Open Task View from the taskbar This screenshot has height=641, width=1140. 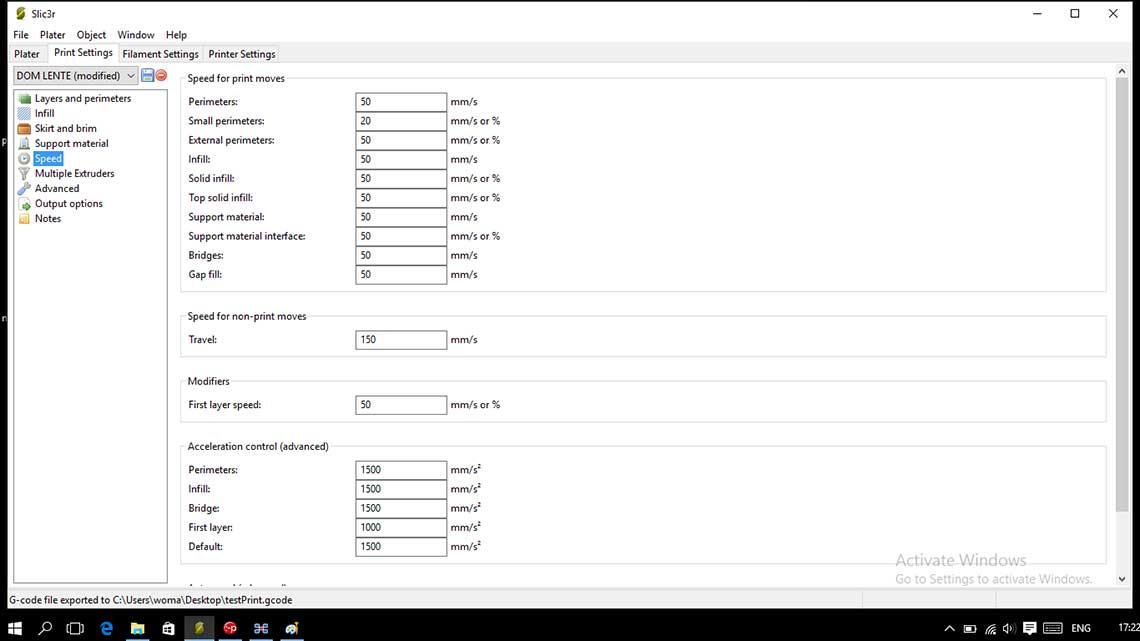coord(75,629)
